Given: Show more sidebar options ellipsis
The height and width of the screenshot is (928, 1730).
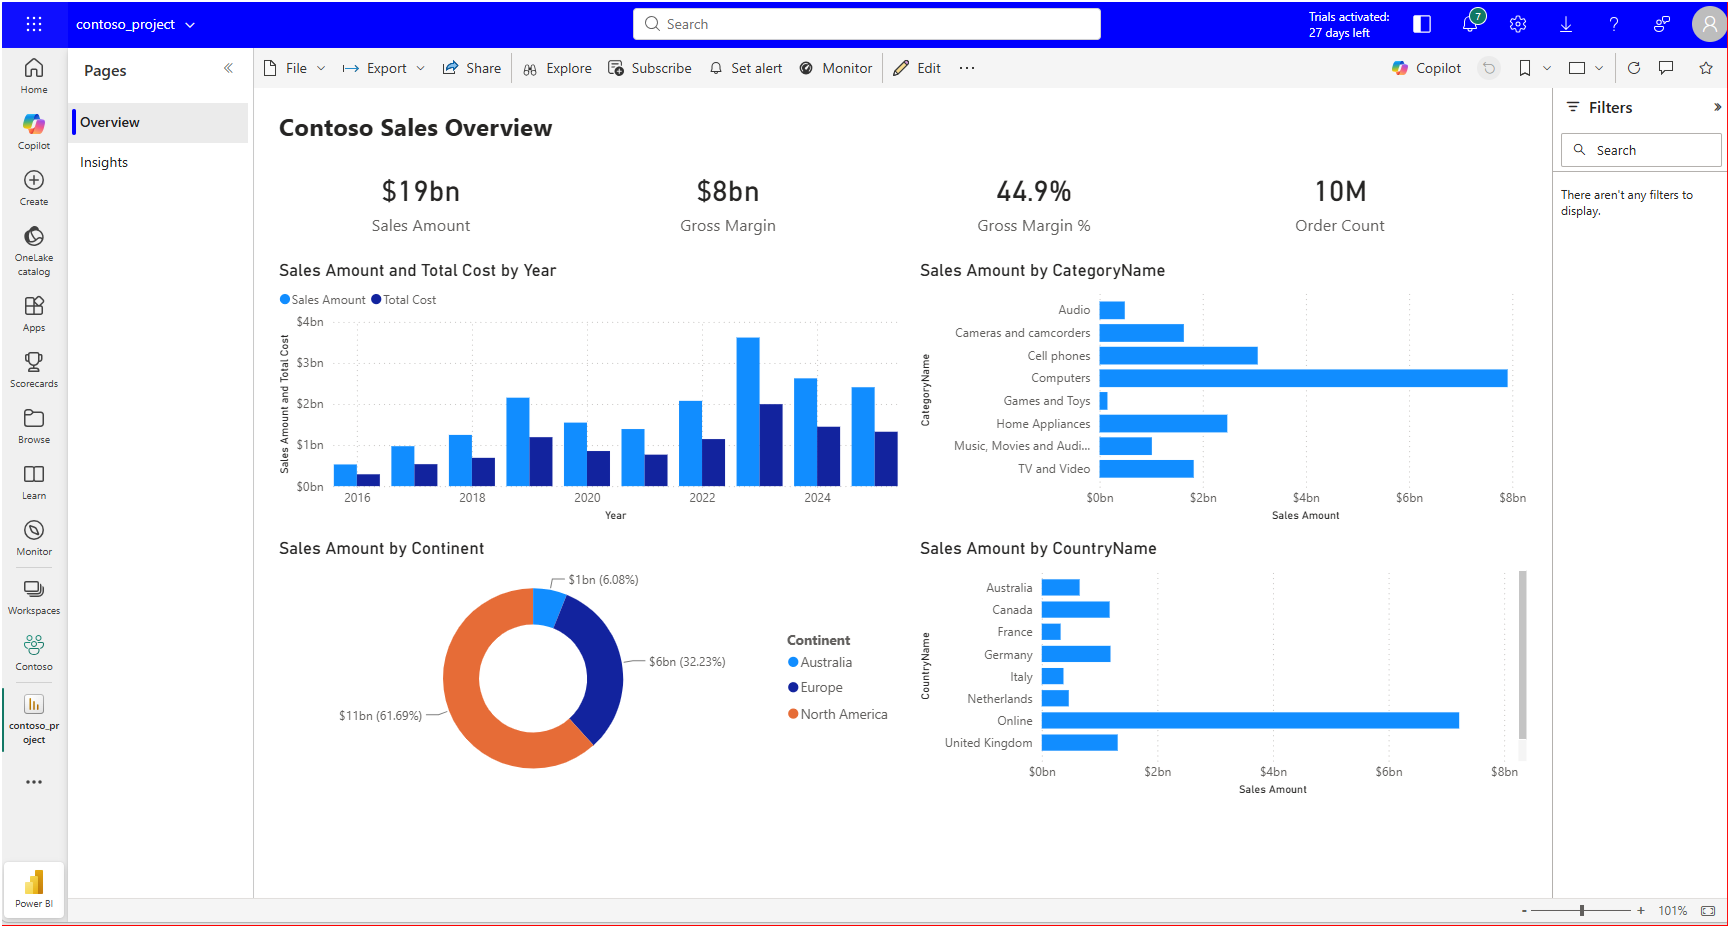Looking at the screenshot, I should (x=34, y=782).
